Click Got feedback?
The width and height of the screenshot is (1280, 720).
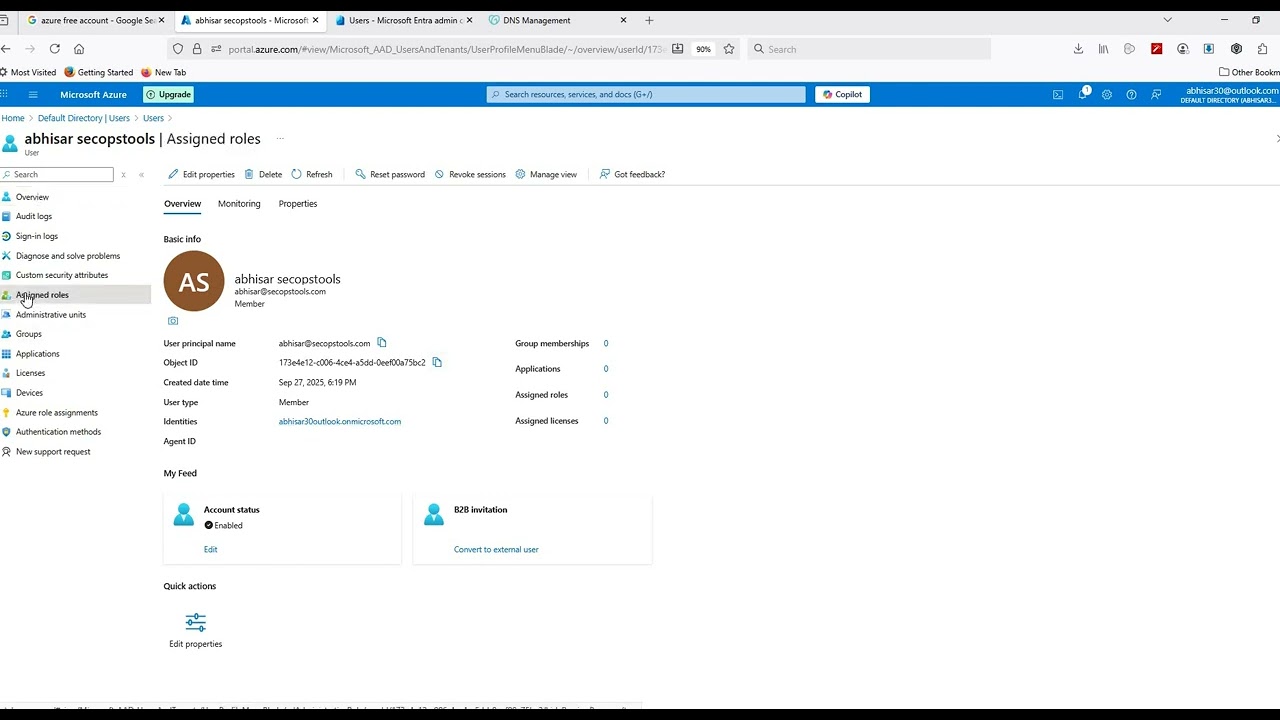click(632, 174)
